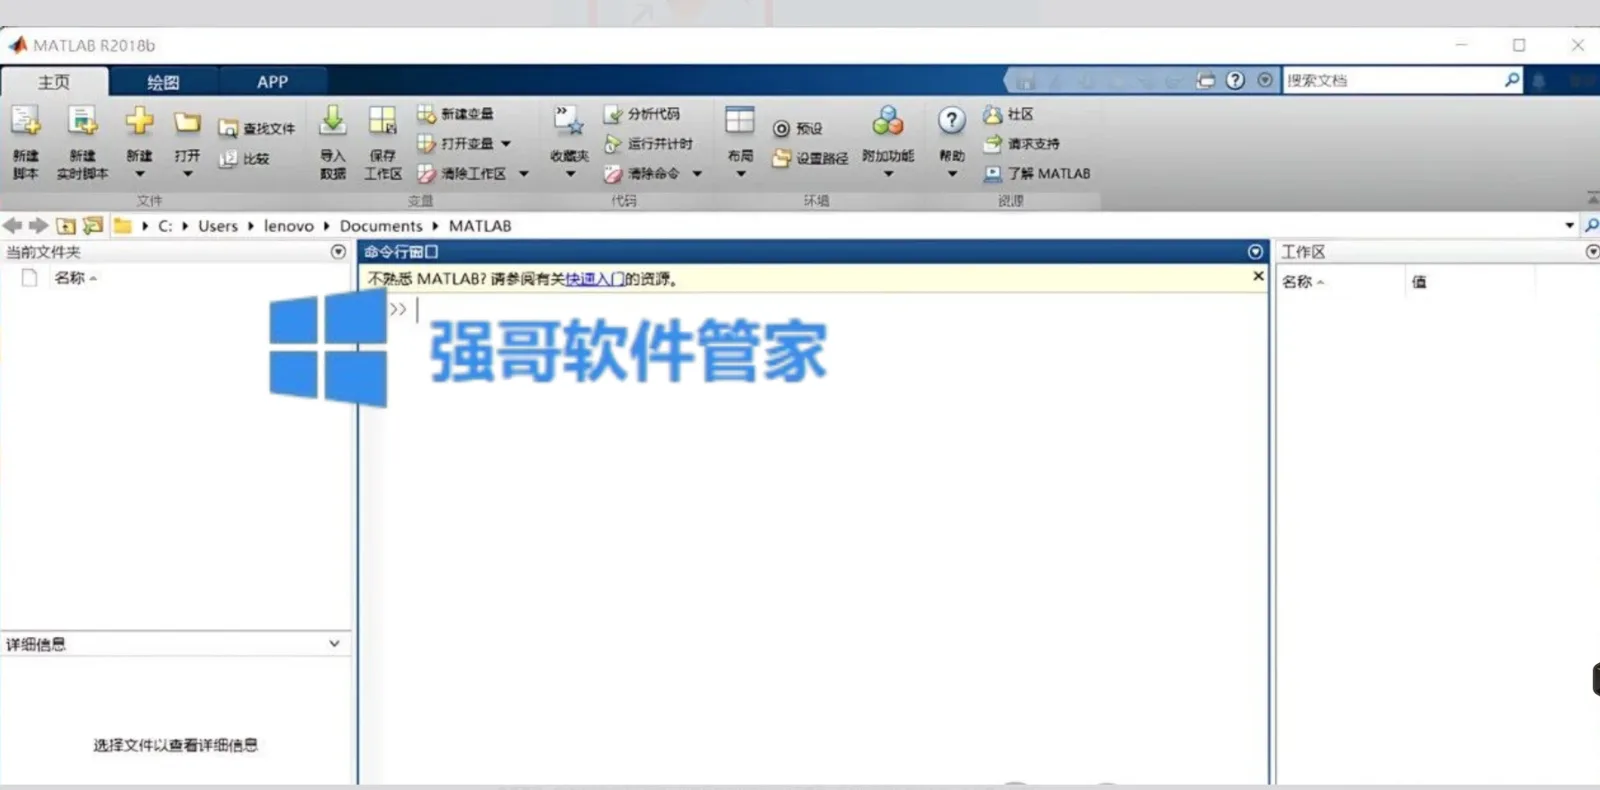1600x790 pixels.
Task: Click the browse for folder icon
Action: (93, 226)
